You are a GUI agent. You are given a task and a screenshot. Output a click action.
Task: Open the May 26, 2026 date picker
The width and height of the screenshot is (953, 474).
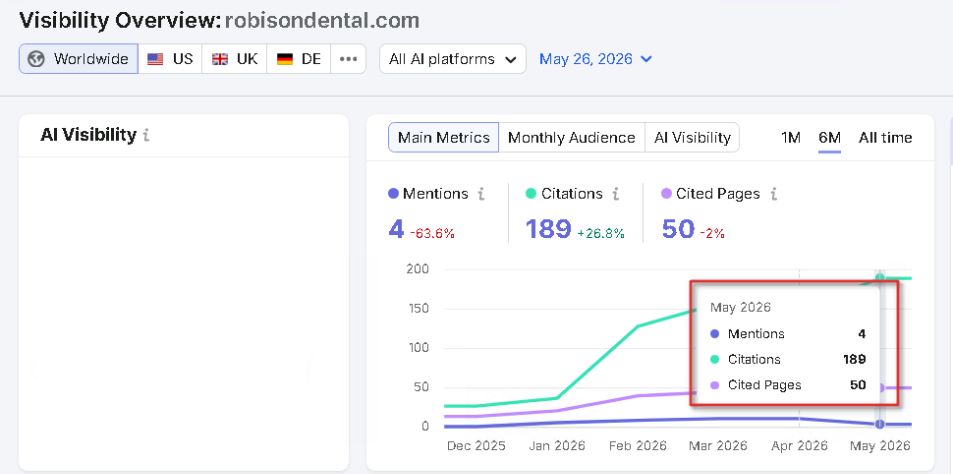(596, 59)
